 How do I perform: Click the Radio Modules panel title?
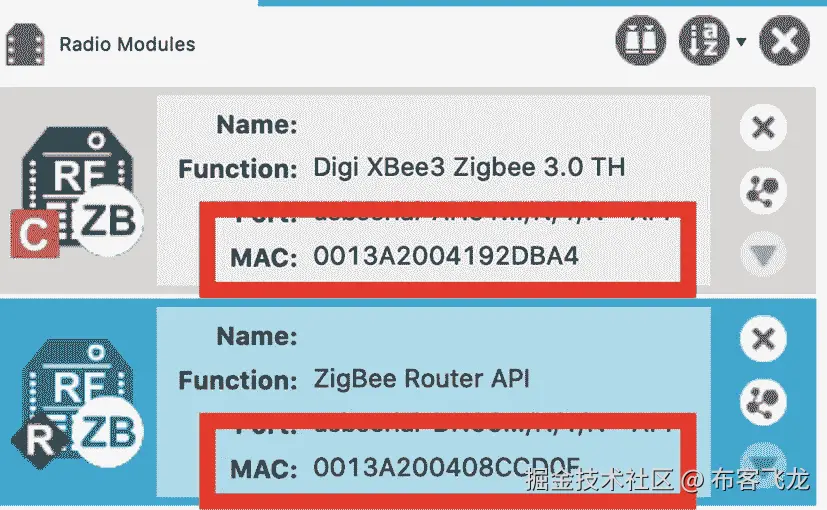click(127, 44)
